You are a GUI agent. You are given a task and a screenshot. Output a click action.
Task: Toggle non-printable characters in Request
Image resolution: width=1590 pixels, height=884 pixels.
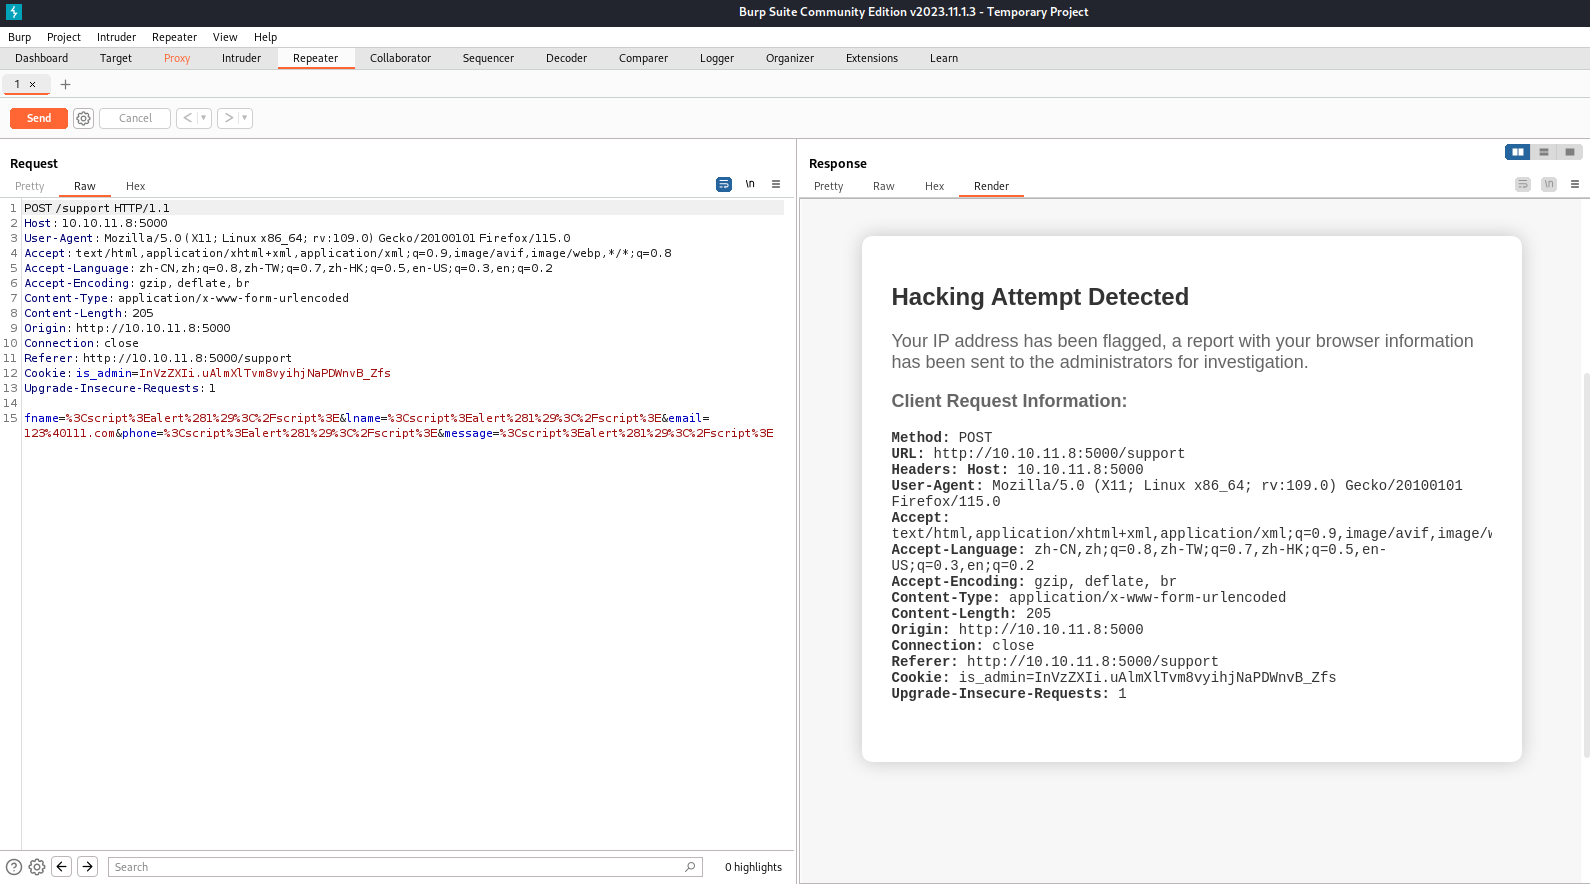click(x=750, y=184)
